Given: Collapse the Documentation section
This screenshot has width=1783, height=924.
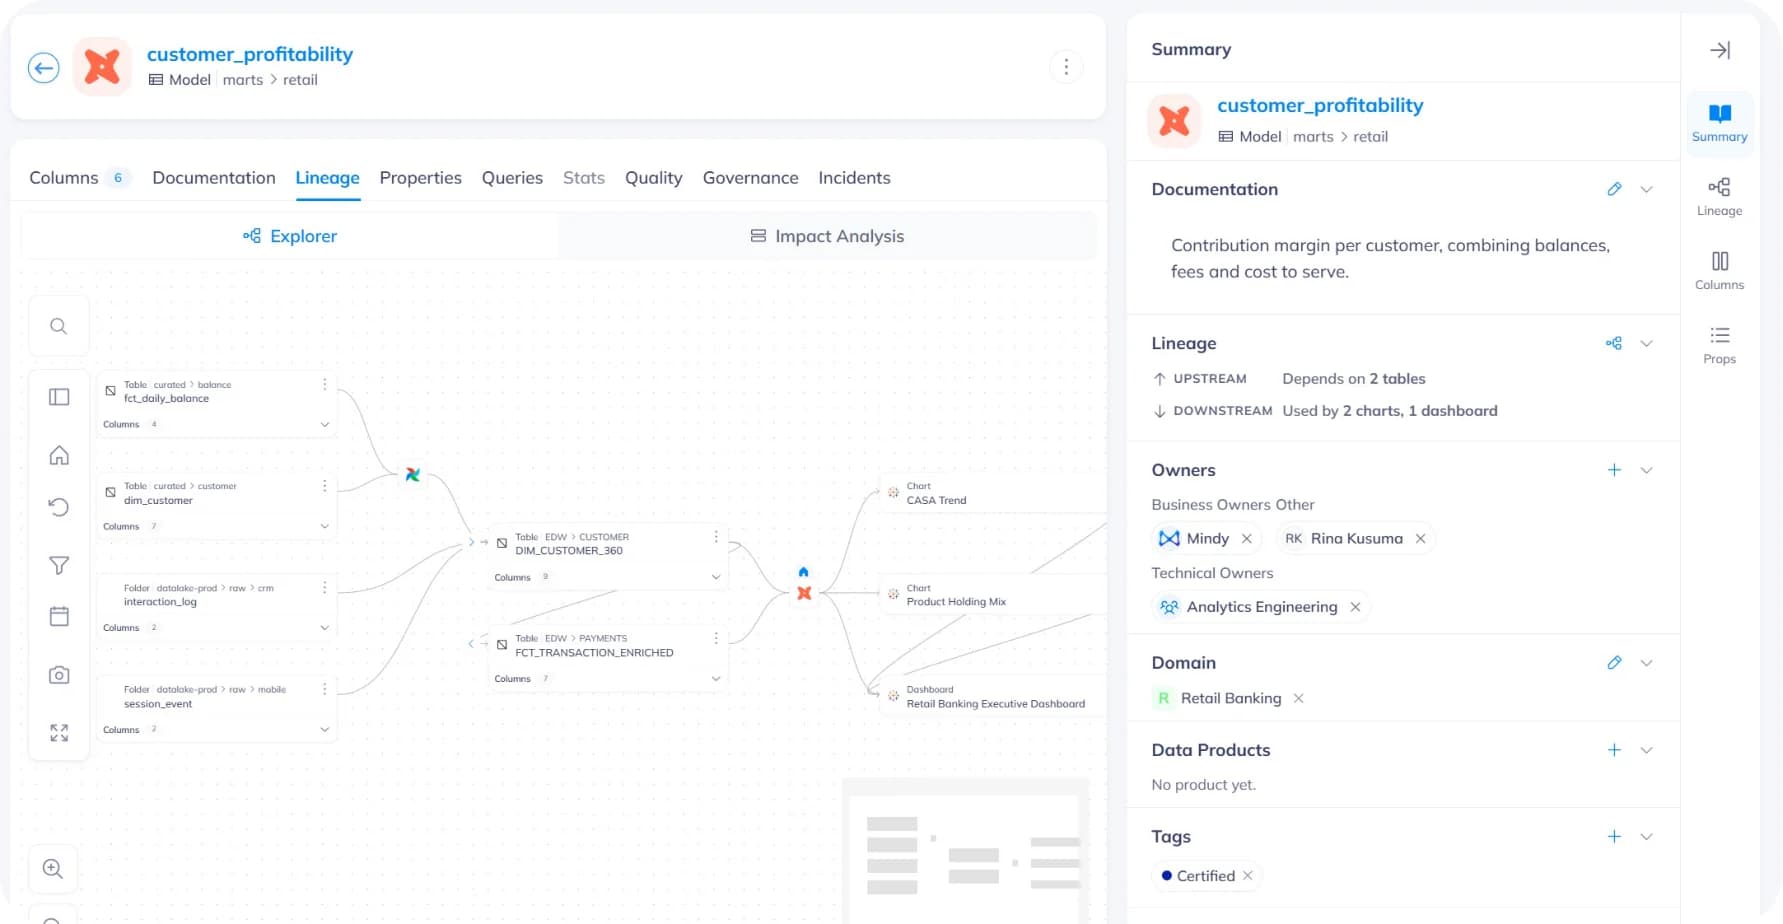Looking at the screenshot, I should pyautogui.click(x=1646, y=189).
